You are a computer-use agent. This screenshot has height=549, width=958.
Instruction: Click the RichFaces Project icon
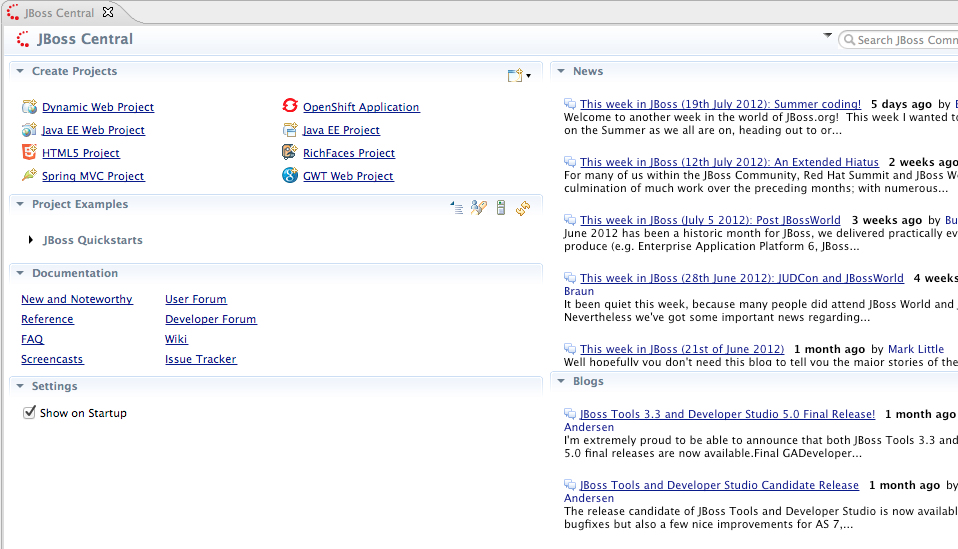click(290, 152)
